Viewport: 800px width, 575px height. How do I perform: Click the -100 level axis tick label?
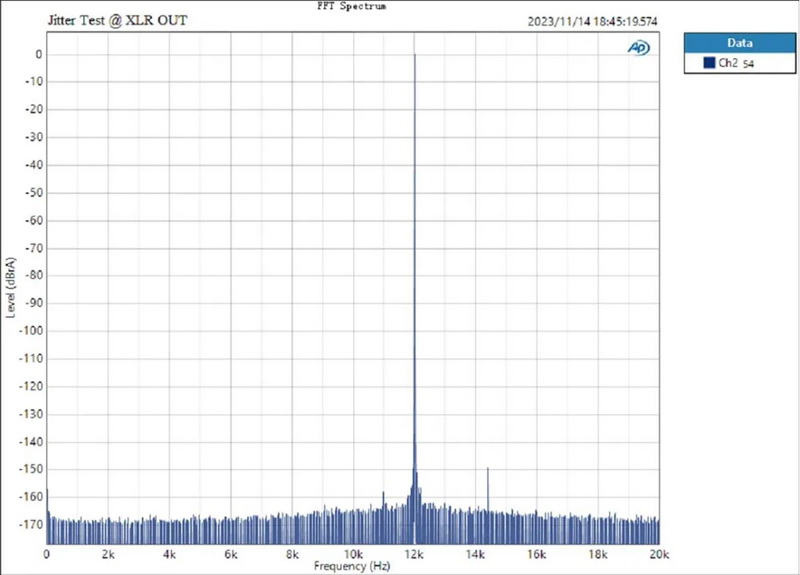[30, 330]
